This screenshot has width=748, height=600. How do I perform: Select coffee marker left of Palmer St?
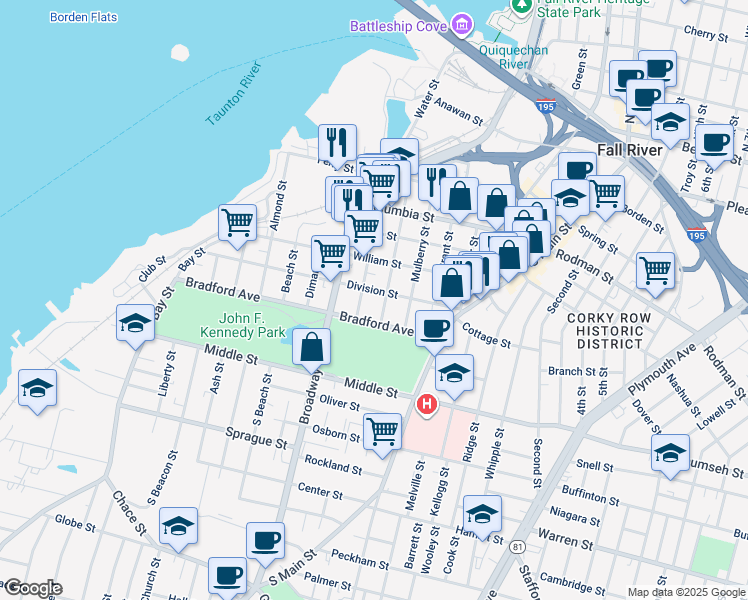pos(228,577)
